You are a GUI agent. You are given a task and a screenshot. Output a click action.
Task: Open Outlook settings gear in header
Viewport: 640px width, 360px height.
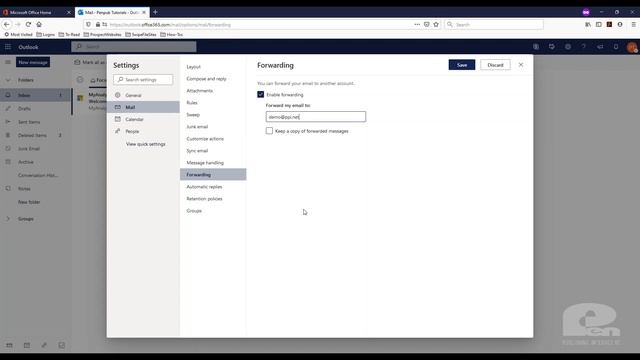(568, 47)
